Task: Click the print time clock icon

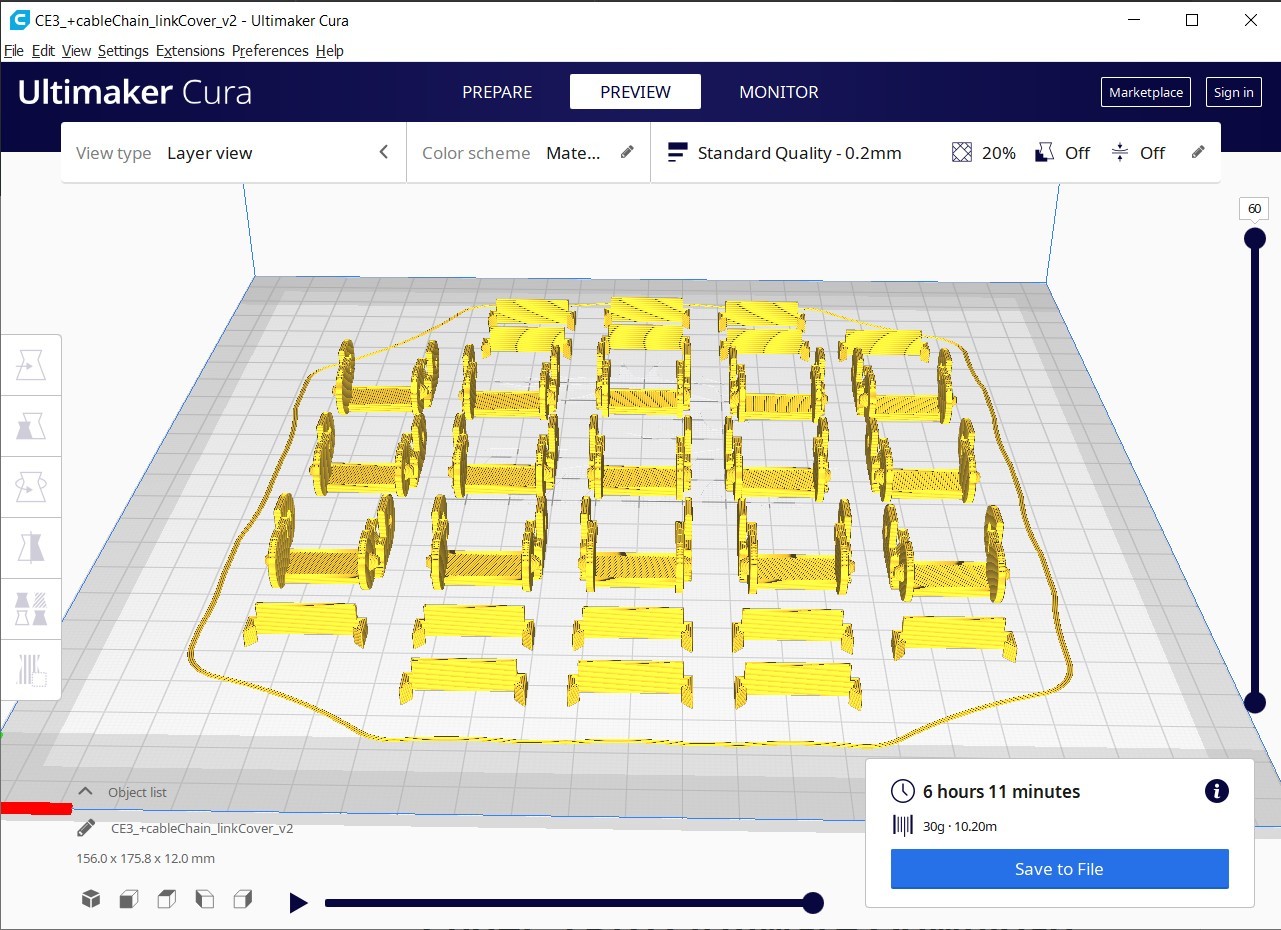Action: click(x=902, y=791)
